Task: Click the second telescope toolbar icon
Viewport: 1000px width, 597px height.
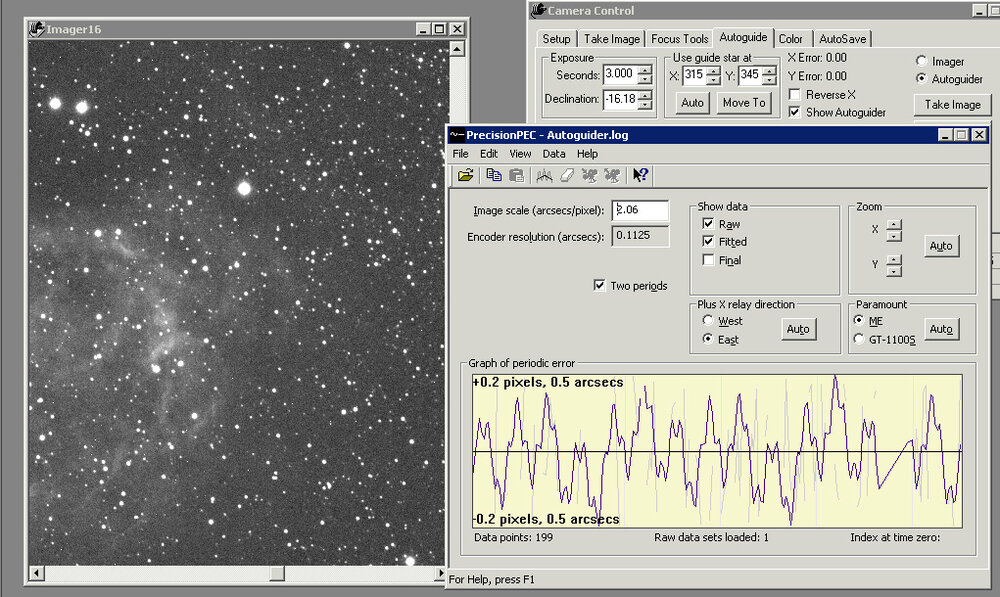Action: 611,176
